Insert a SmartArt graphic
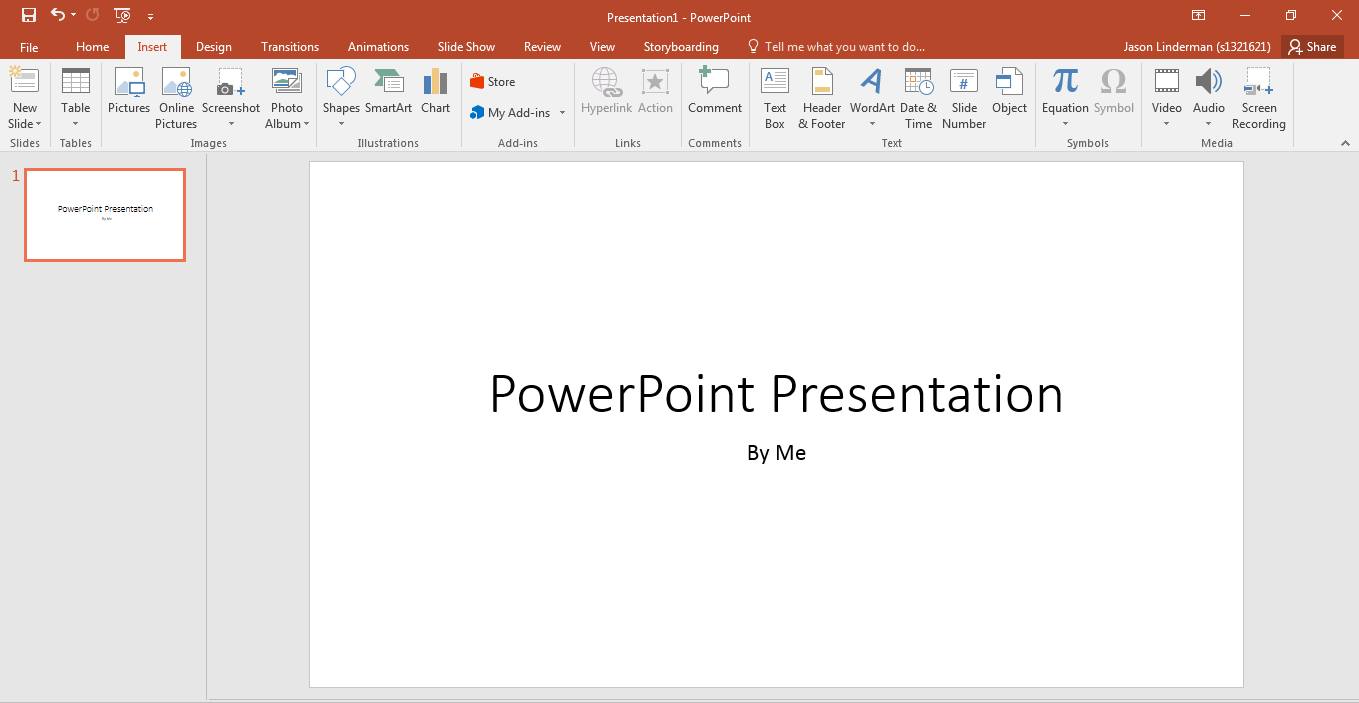Image resolution: width=1359 pixels, height=703 pixels. [388, 97]
